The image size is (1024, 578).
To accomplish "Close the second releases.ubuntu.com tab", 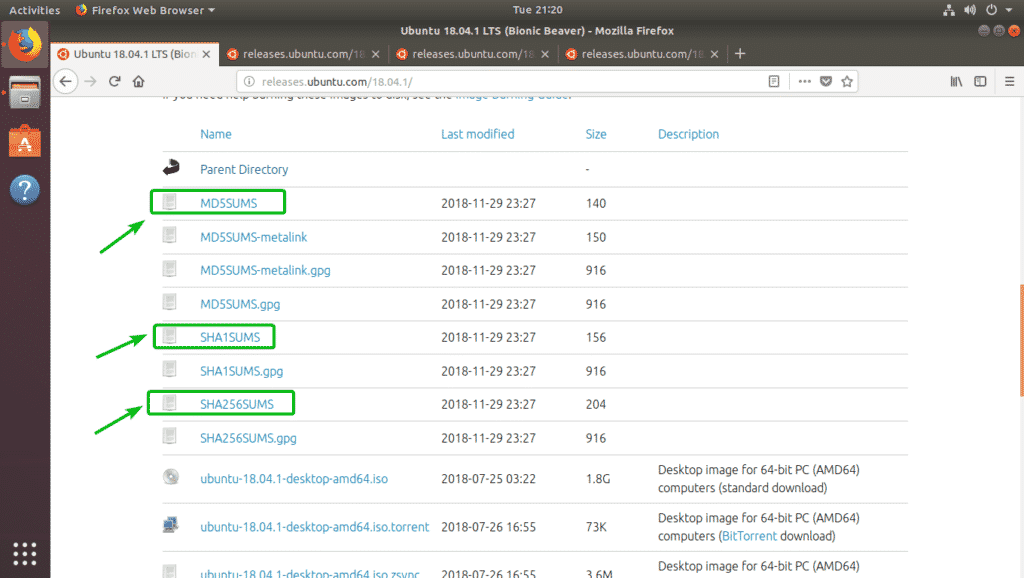I will pos(376,54).
